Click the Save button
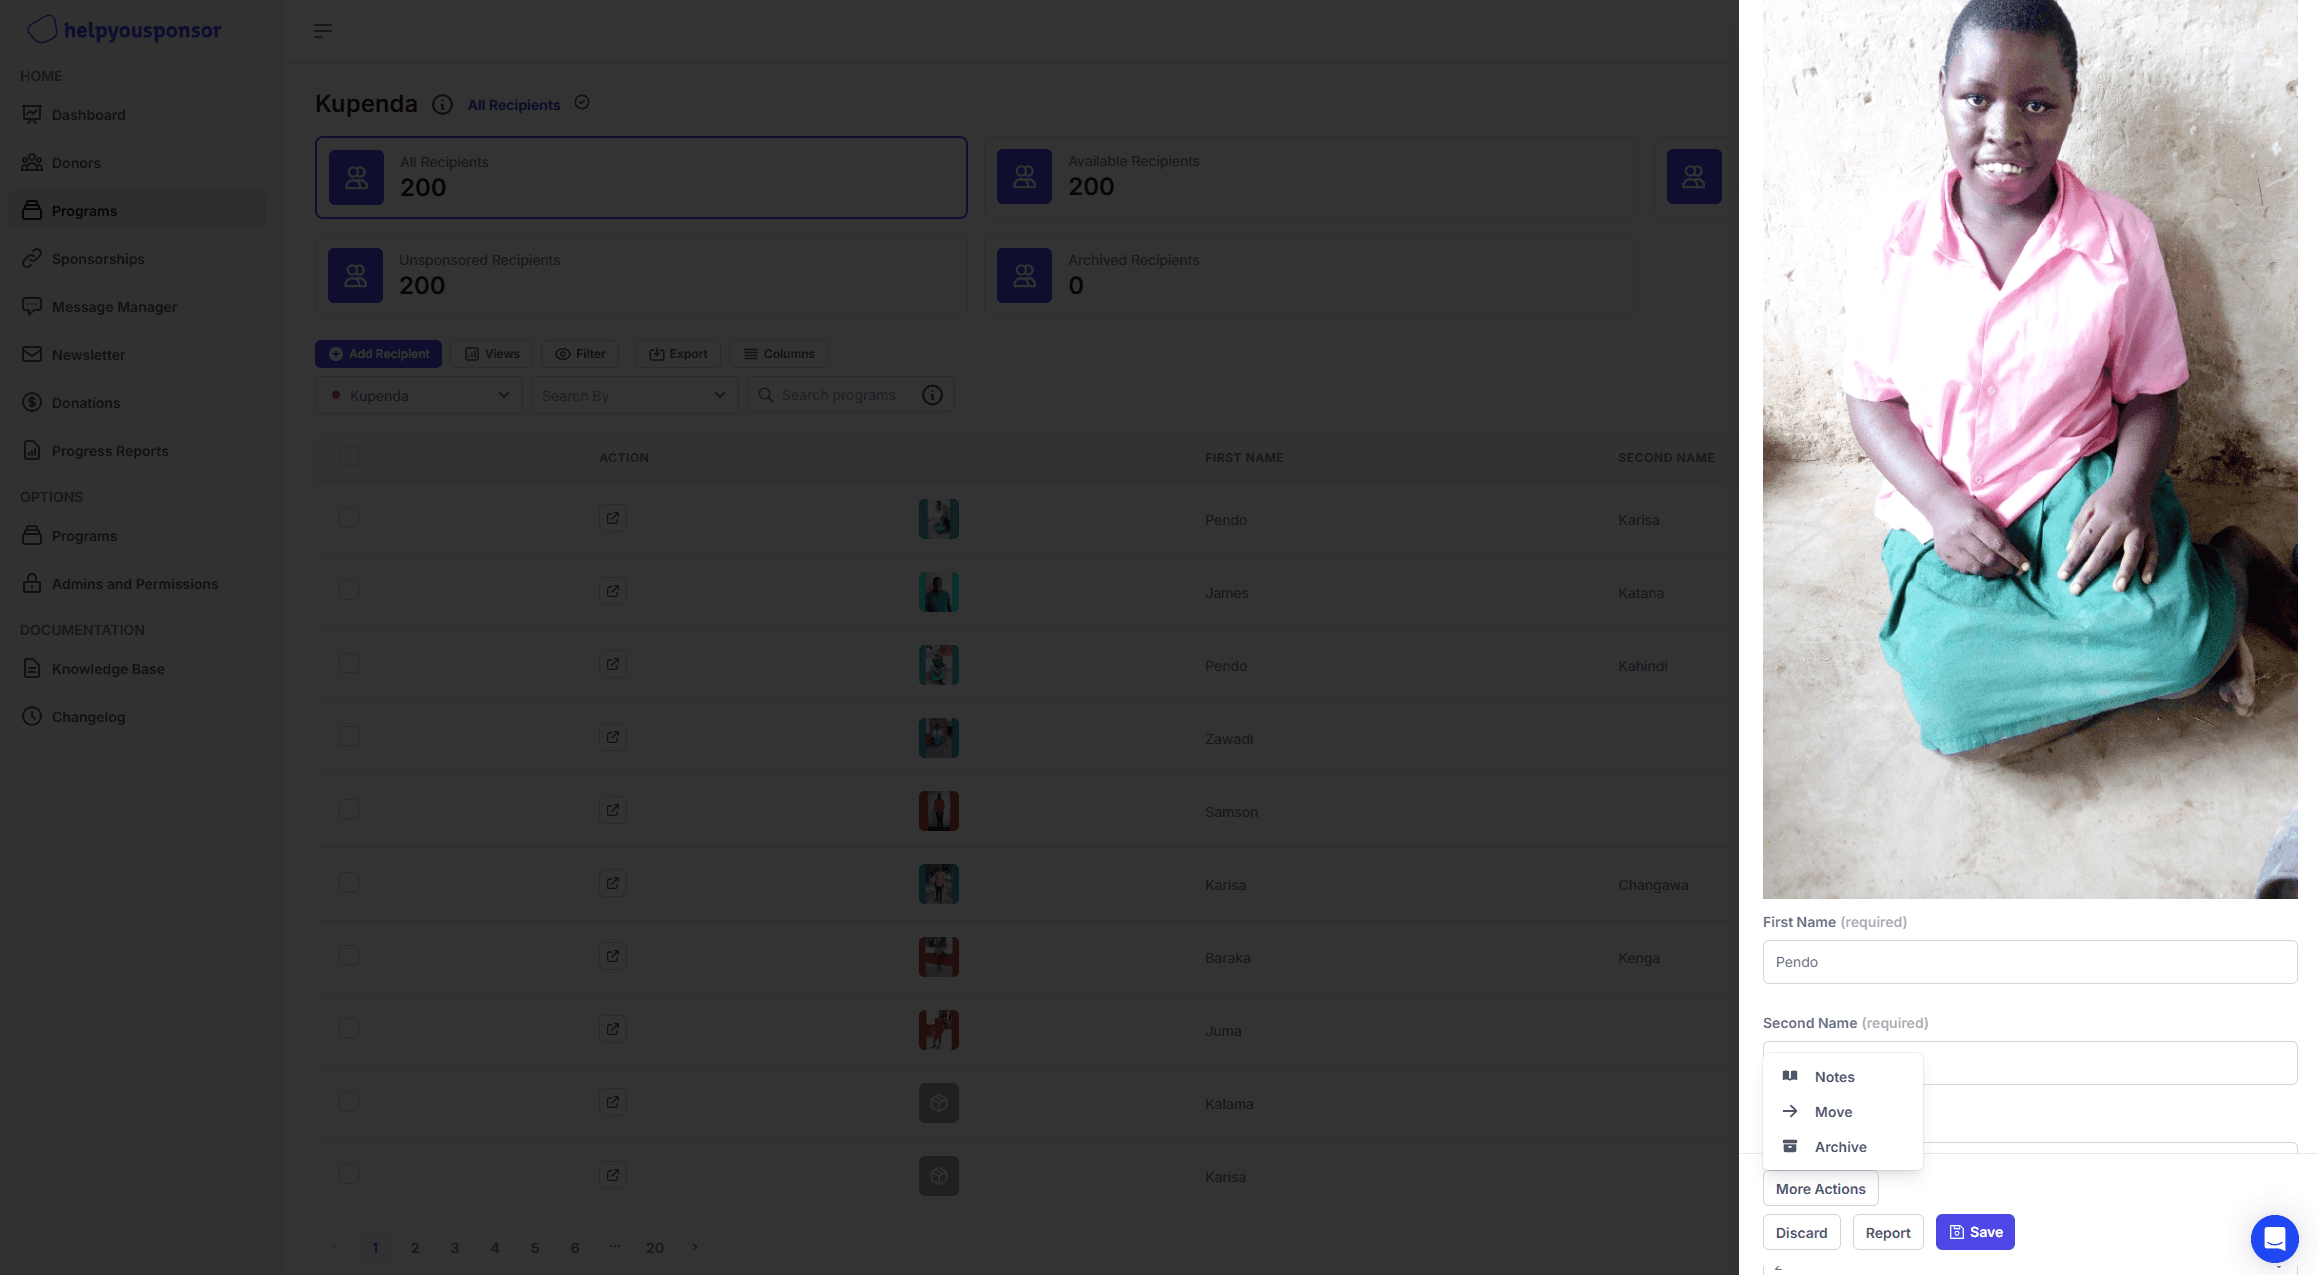The height and width of the screenshot is (1275, 2318). [1975, 1232]
